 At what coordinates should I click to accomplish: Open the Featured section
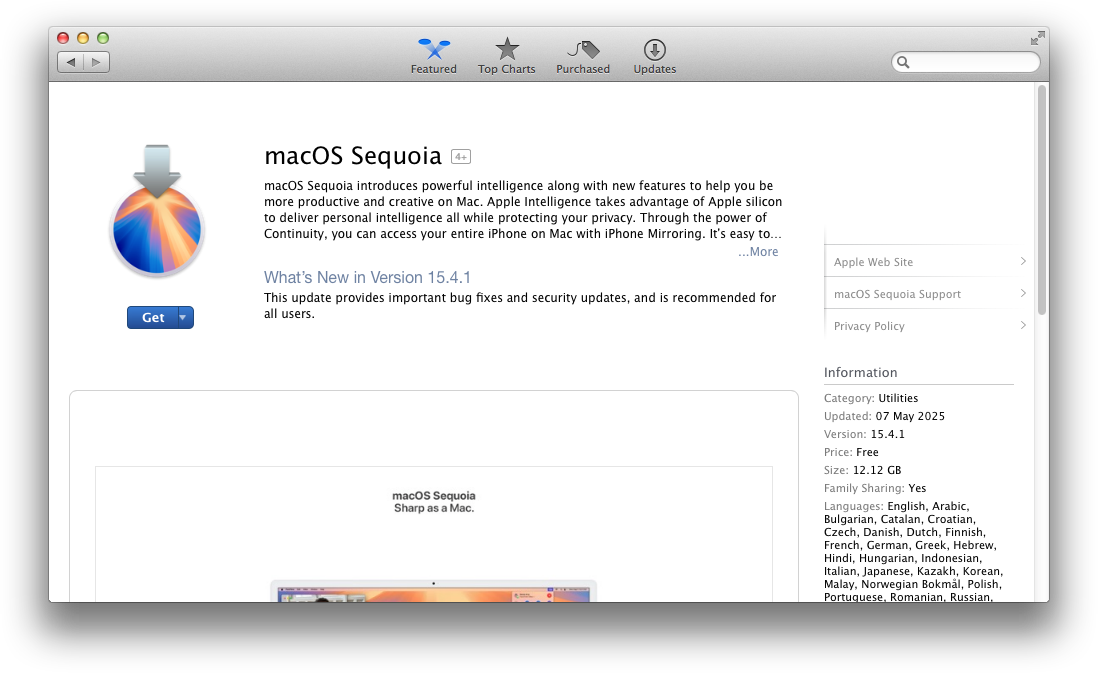point(433,50)
